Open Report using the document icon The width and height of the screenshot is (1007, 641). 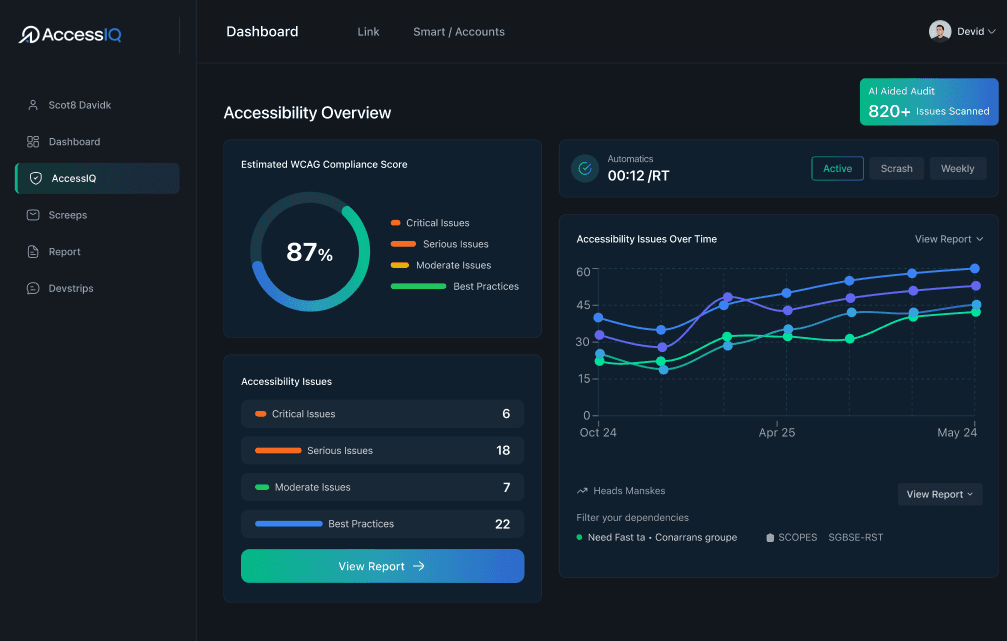click(33, 251)
